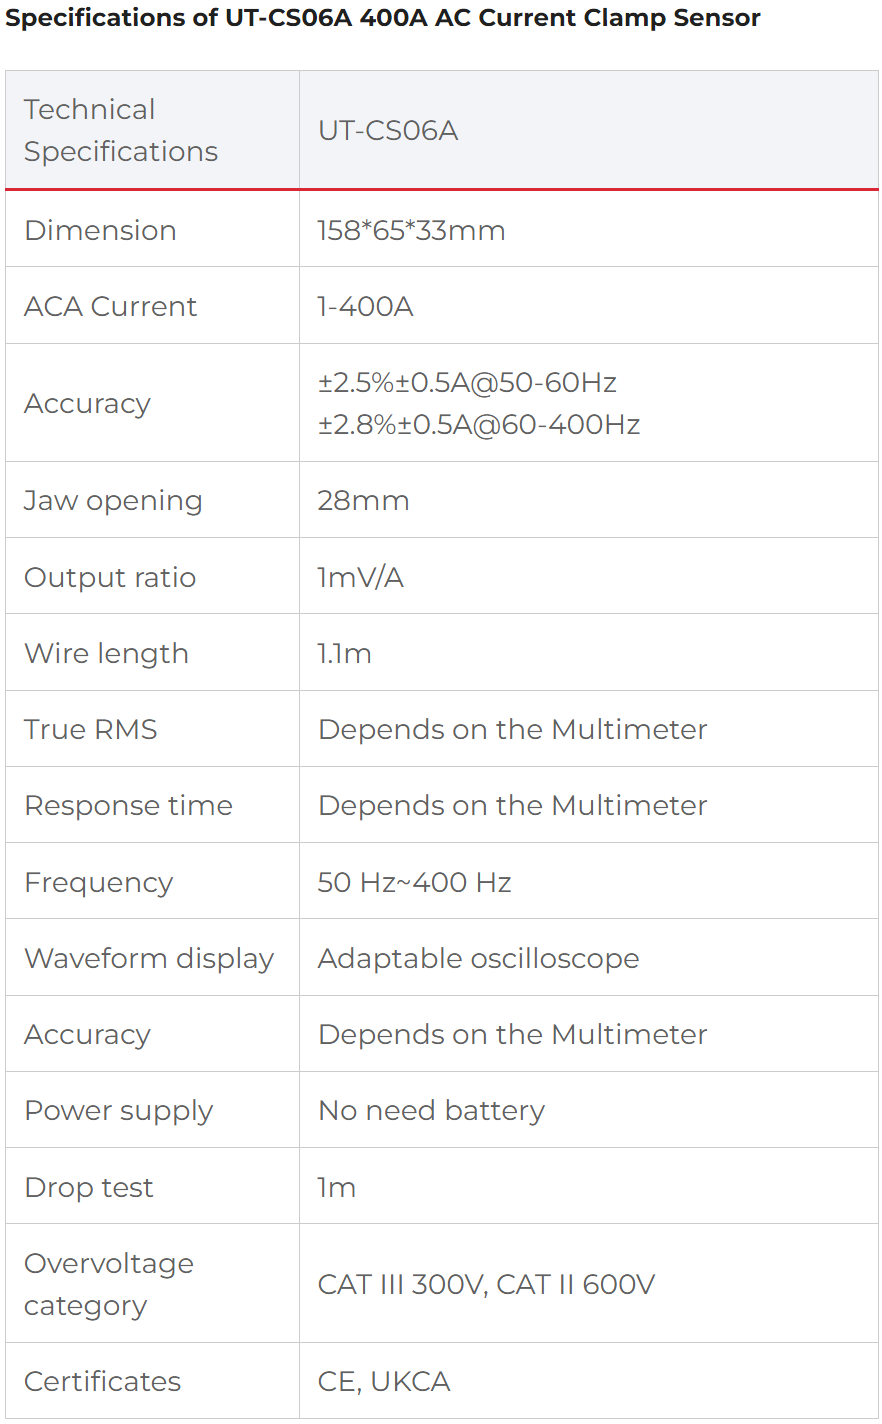
Task: Click the Adaptable oscilloscope value
Action: click(x=478, y=958)
